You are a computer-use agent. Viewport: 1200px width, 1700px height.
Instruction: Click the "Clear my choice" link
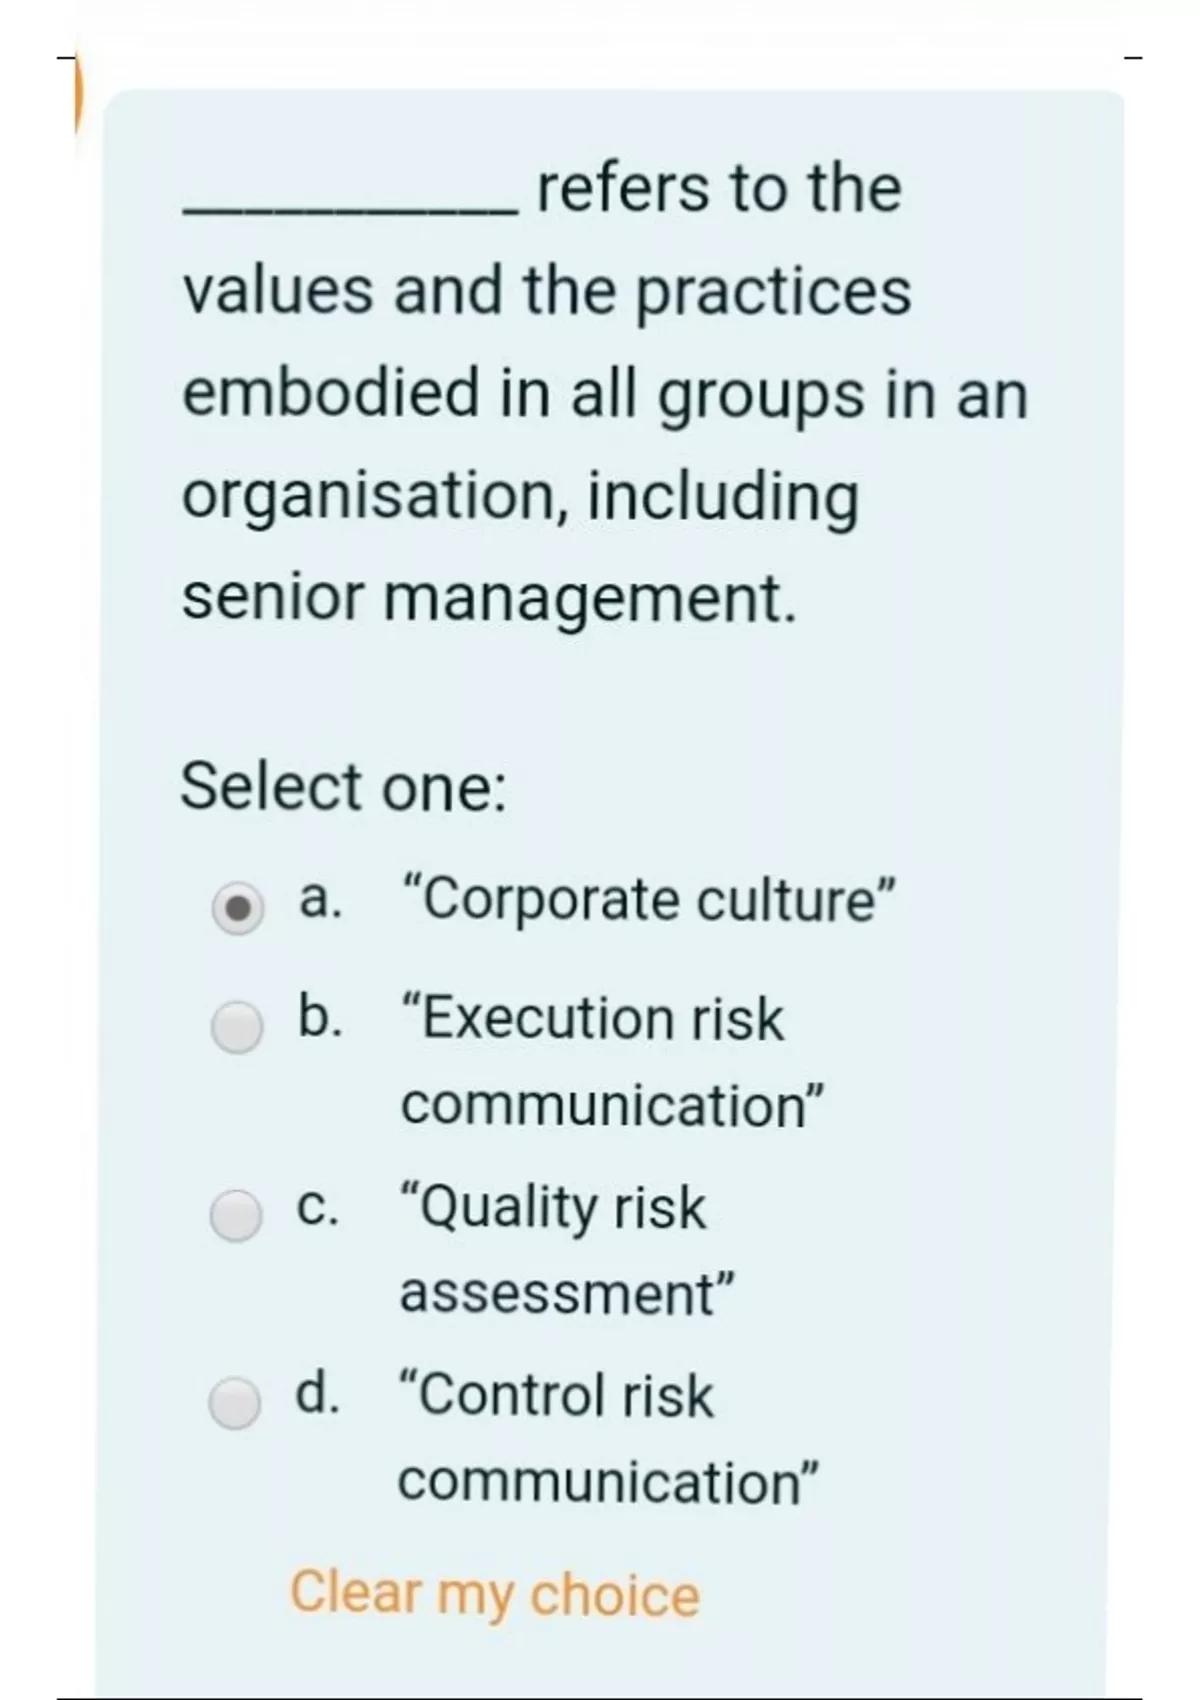click(x=495, y=1593)
